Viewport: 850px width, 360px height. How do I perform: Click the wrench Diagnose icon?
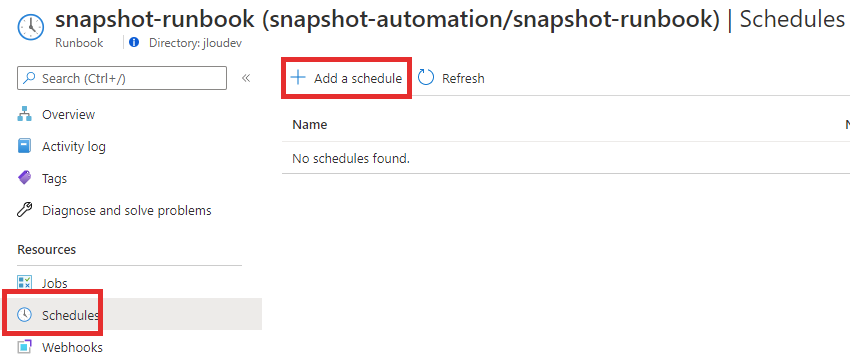25,210
